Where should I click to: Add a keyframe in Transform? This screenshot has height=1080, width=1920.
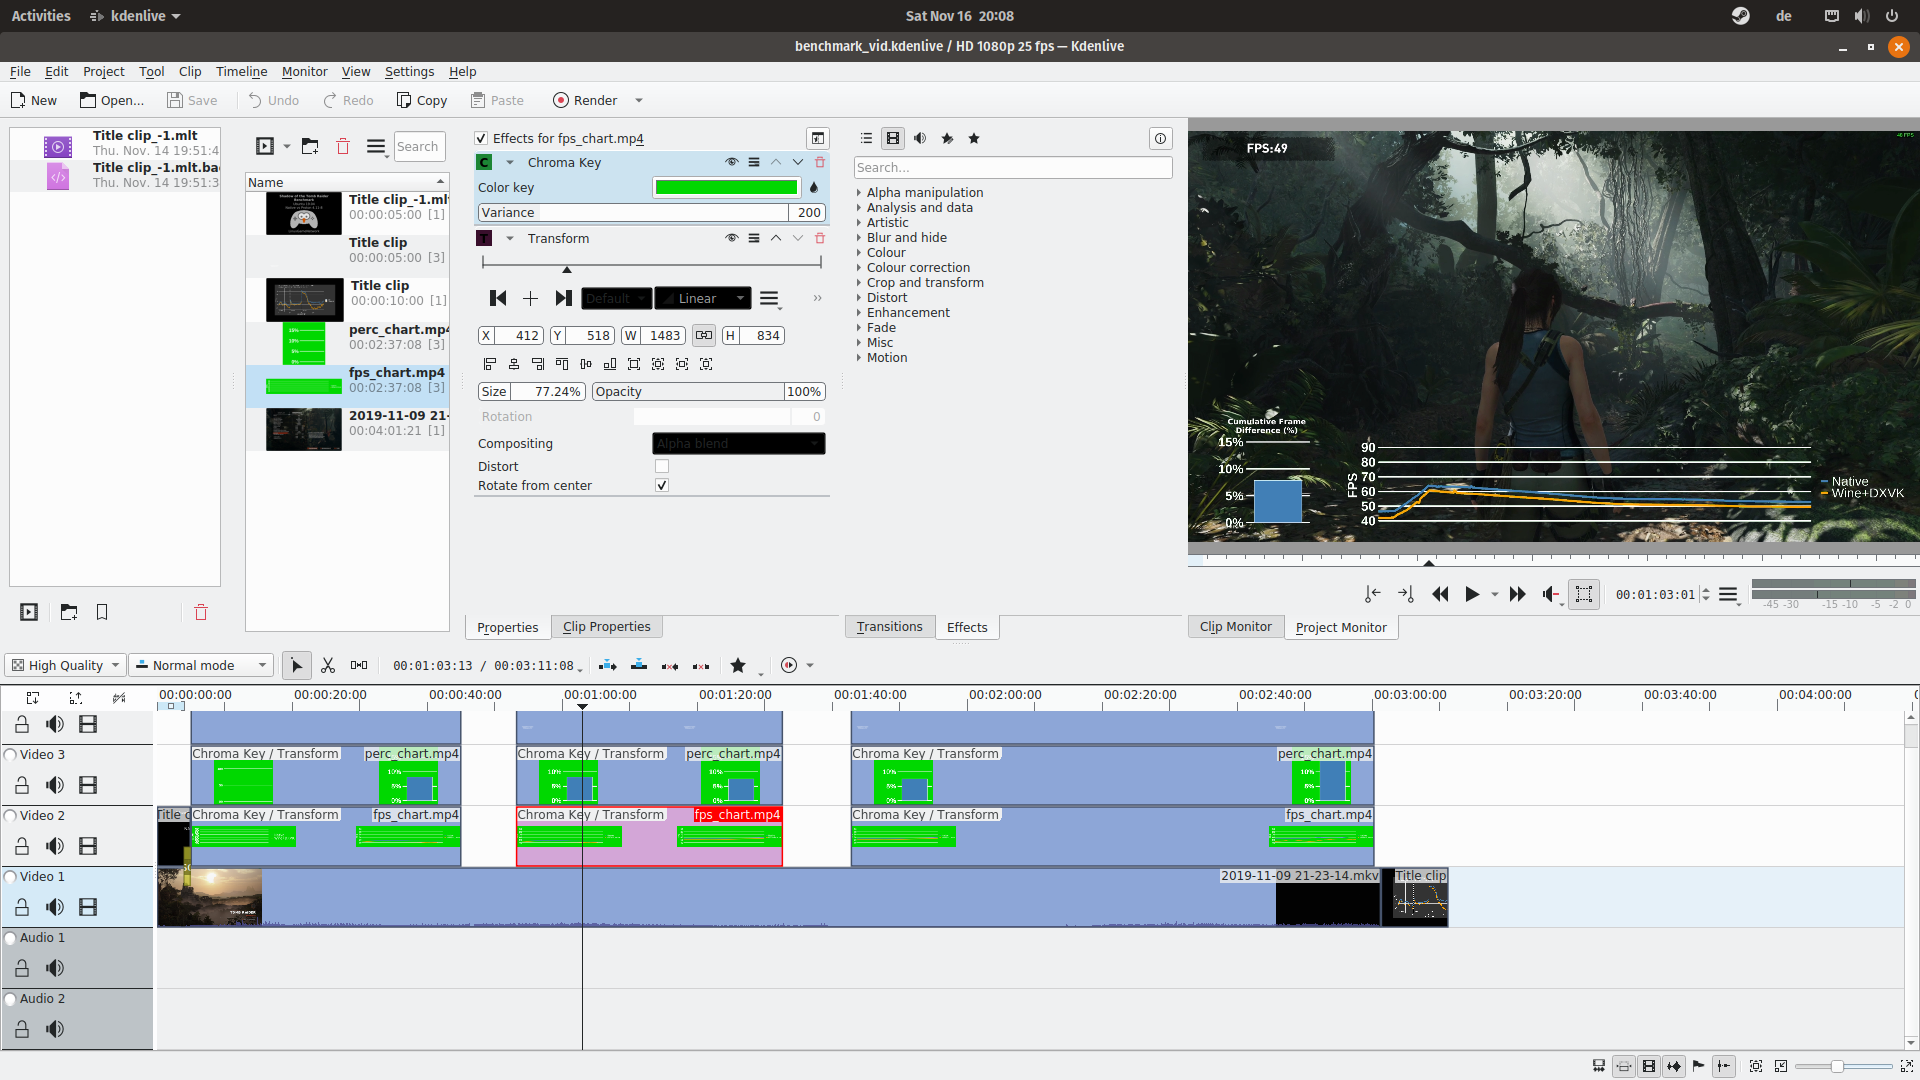pos(530,298)
